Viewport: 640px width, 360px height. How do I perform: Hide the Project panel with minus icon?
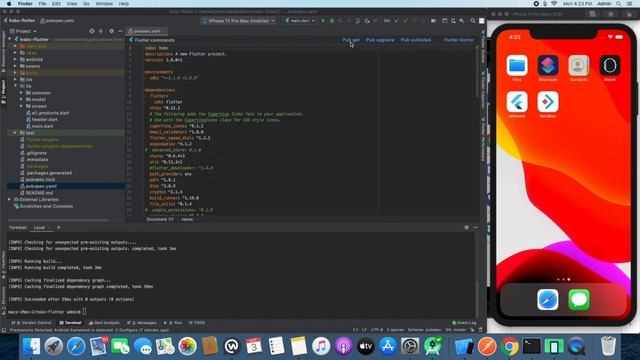tap(120, 31)
